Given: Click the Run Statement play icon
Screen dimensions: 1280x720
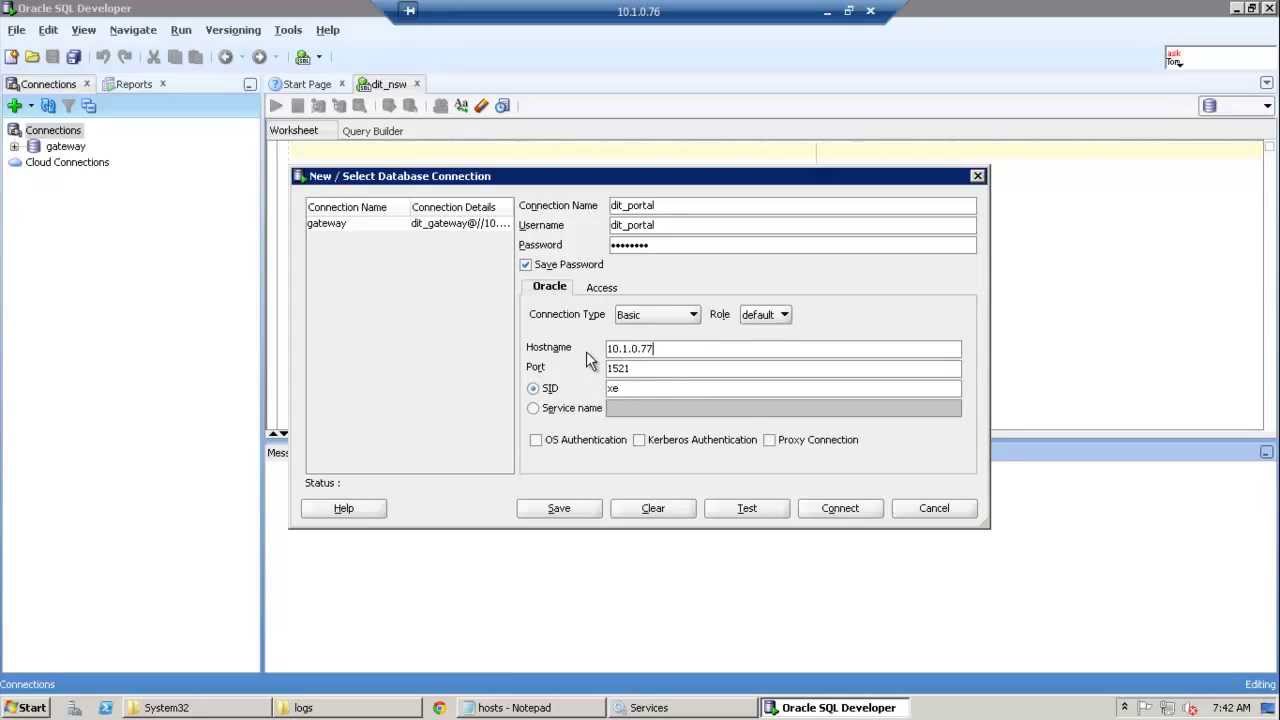Looking at the screenshot, I should point(276,106).
